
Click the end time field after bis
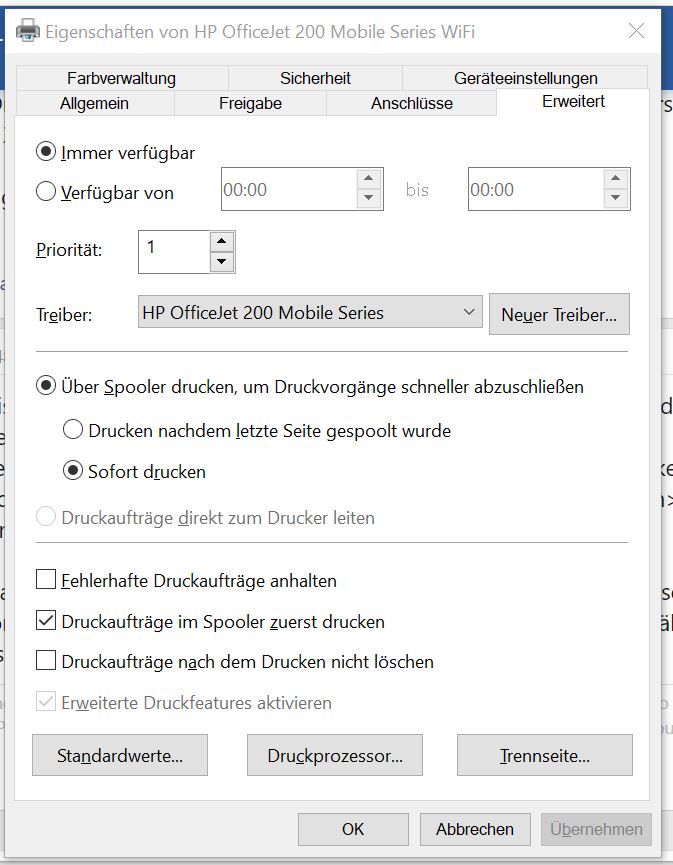pos(536,189)
